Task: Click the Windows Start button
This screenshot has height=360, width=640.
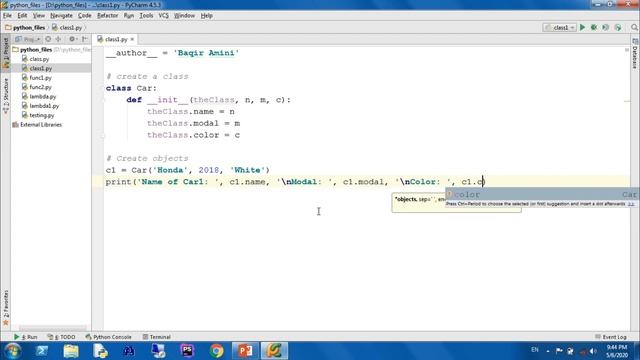Action: (x=13, y=351)
